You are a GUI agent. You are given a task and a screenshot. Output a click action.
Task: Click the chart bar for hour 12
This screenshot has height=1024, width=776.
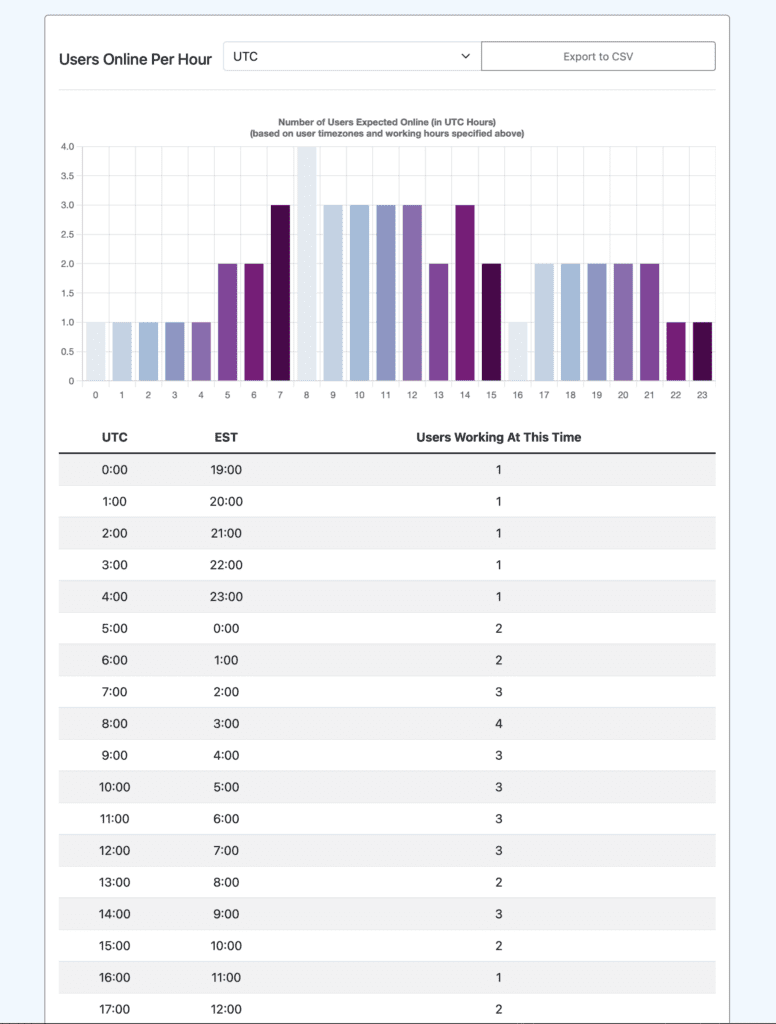point(412,293)
